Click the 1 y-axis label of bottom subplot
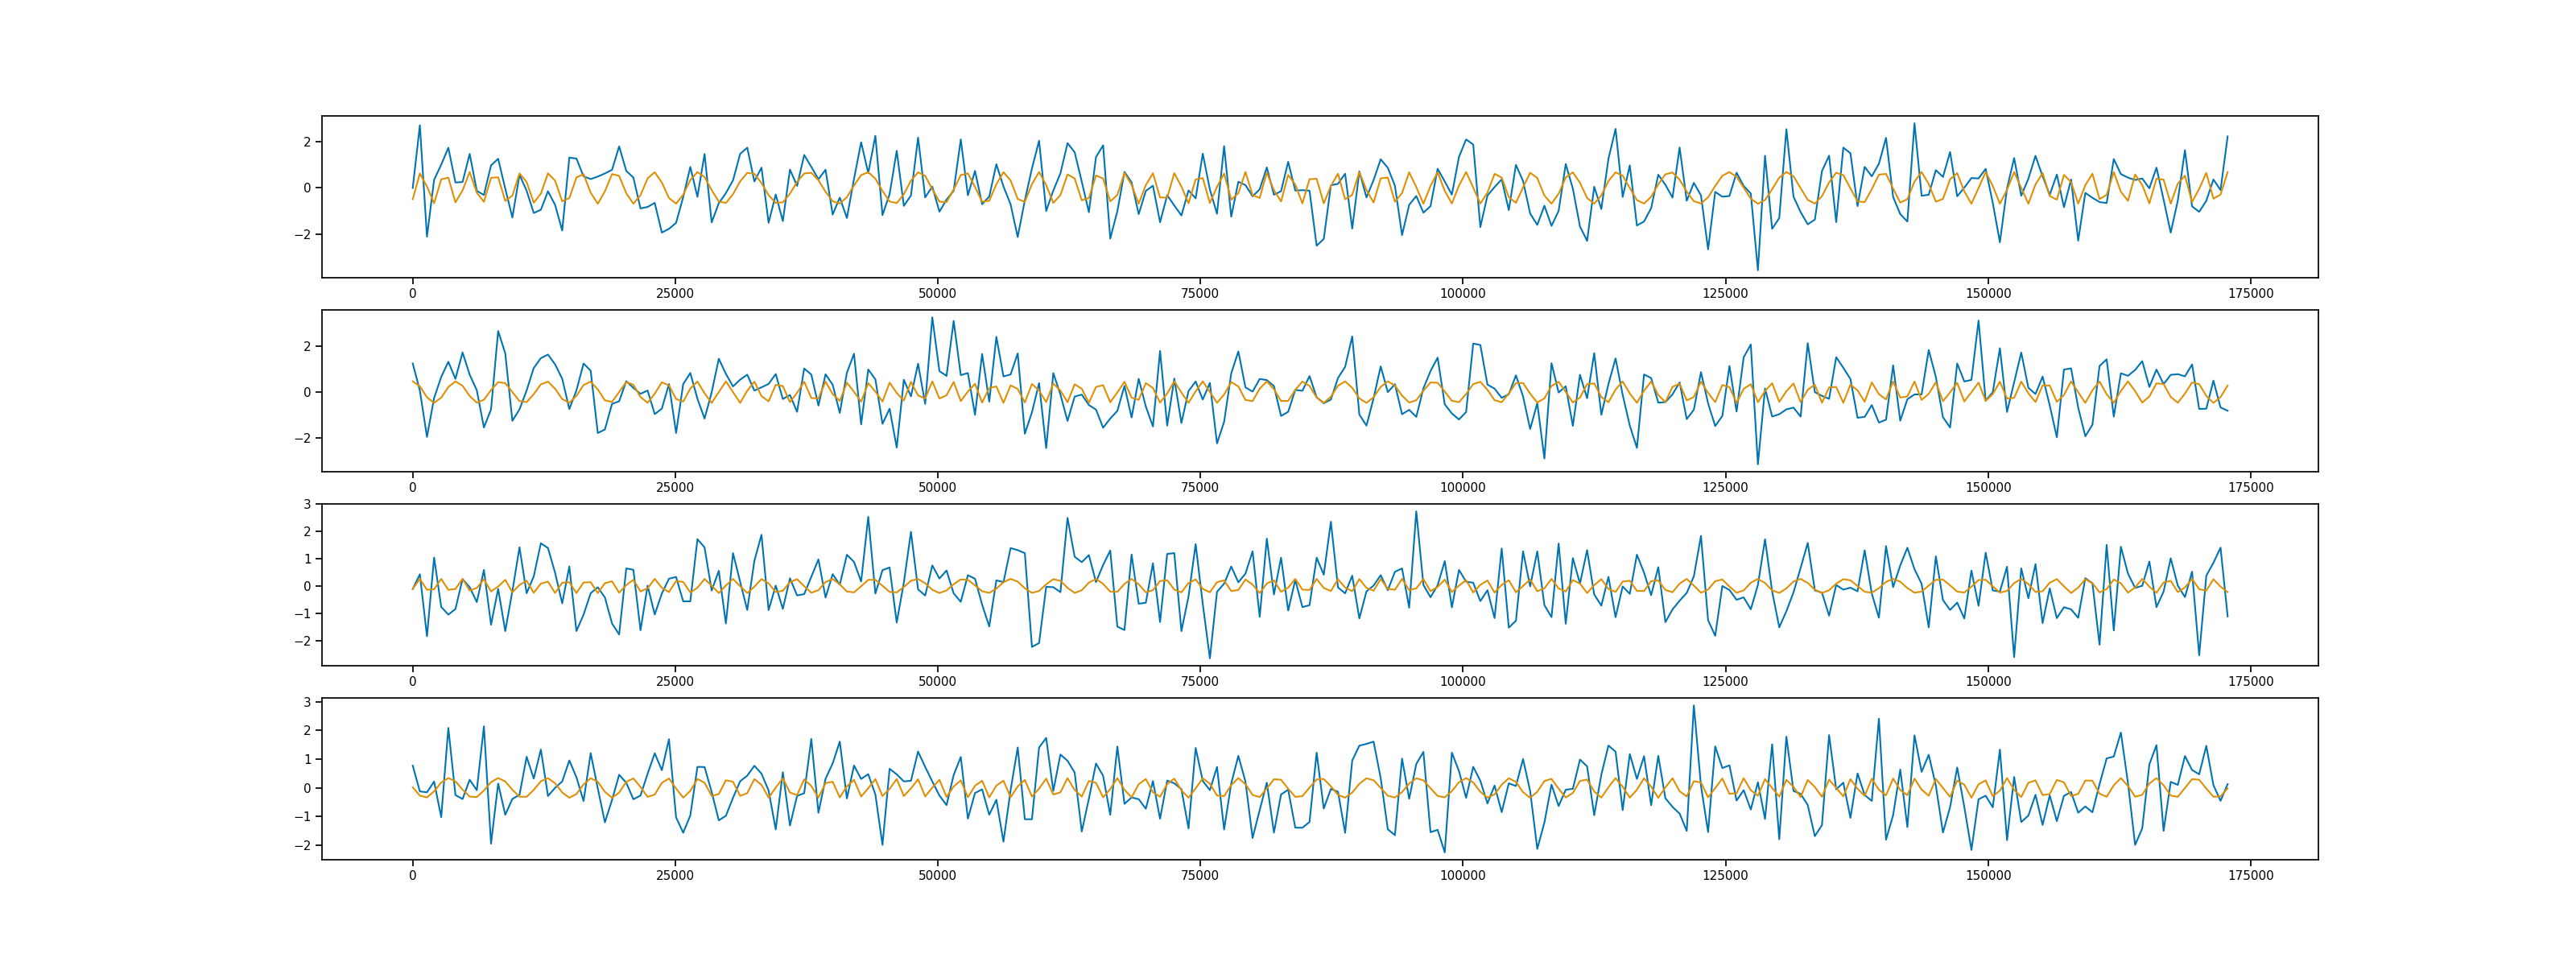This screenshot has width=2576, height=966. pos(307,760)
